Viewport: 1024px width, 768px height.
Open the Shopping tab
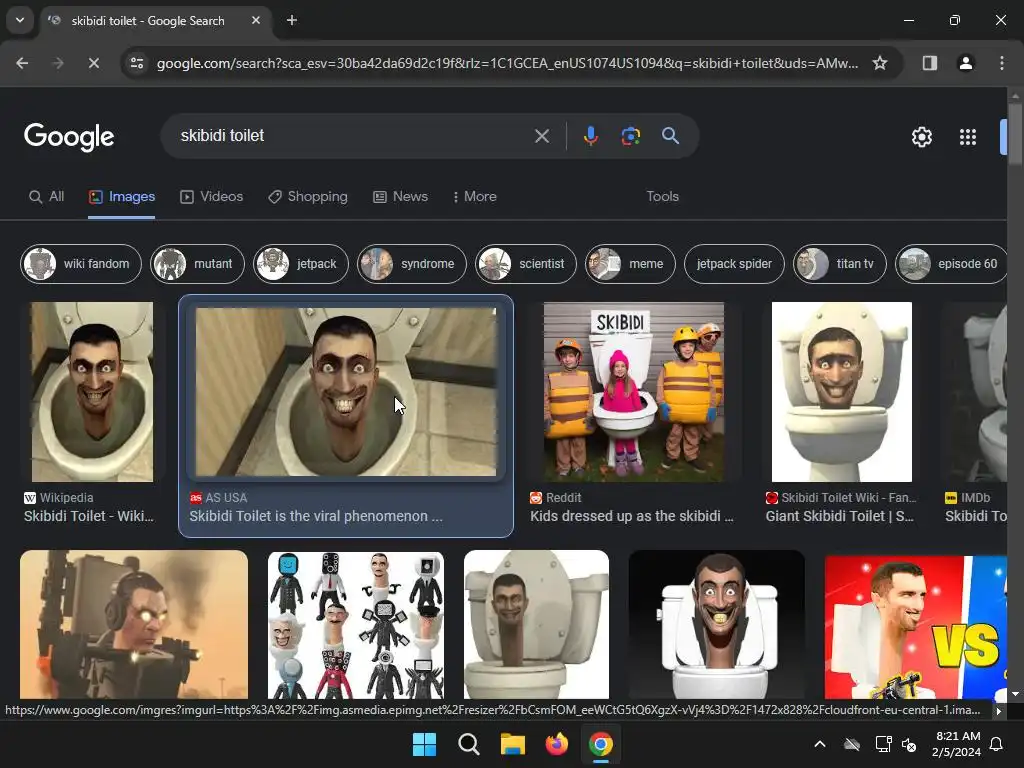tap(308, 197)
